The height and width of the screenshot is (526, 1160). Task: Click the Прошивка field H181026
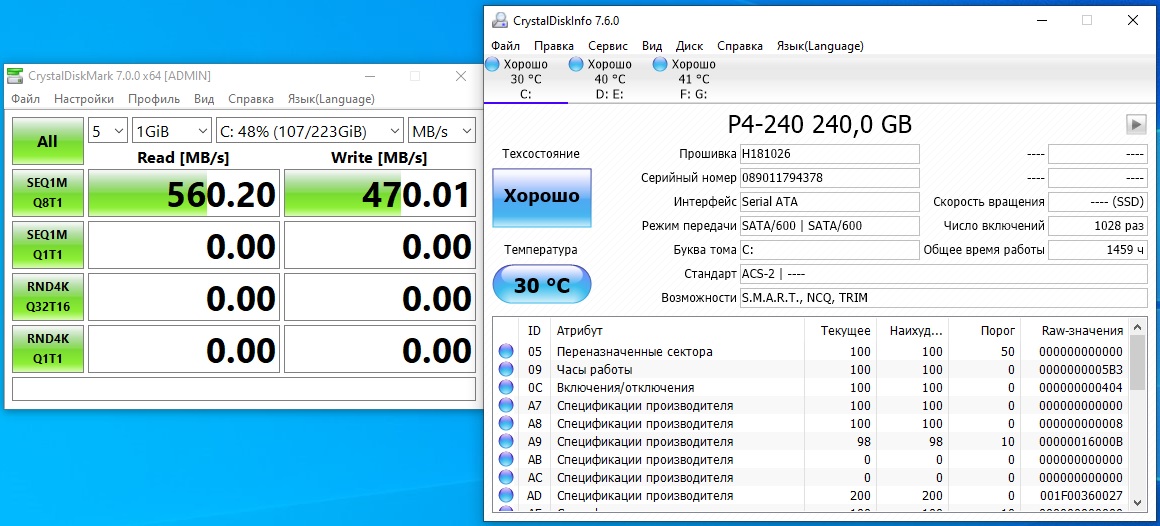coord(829,154)
